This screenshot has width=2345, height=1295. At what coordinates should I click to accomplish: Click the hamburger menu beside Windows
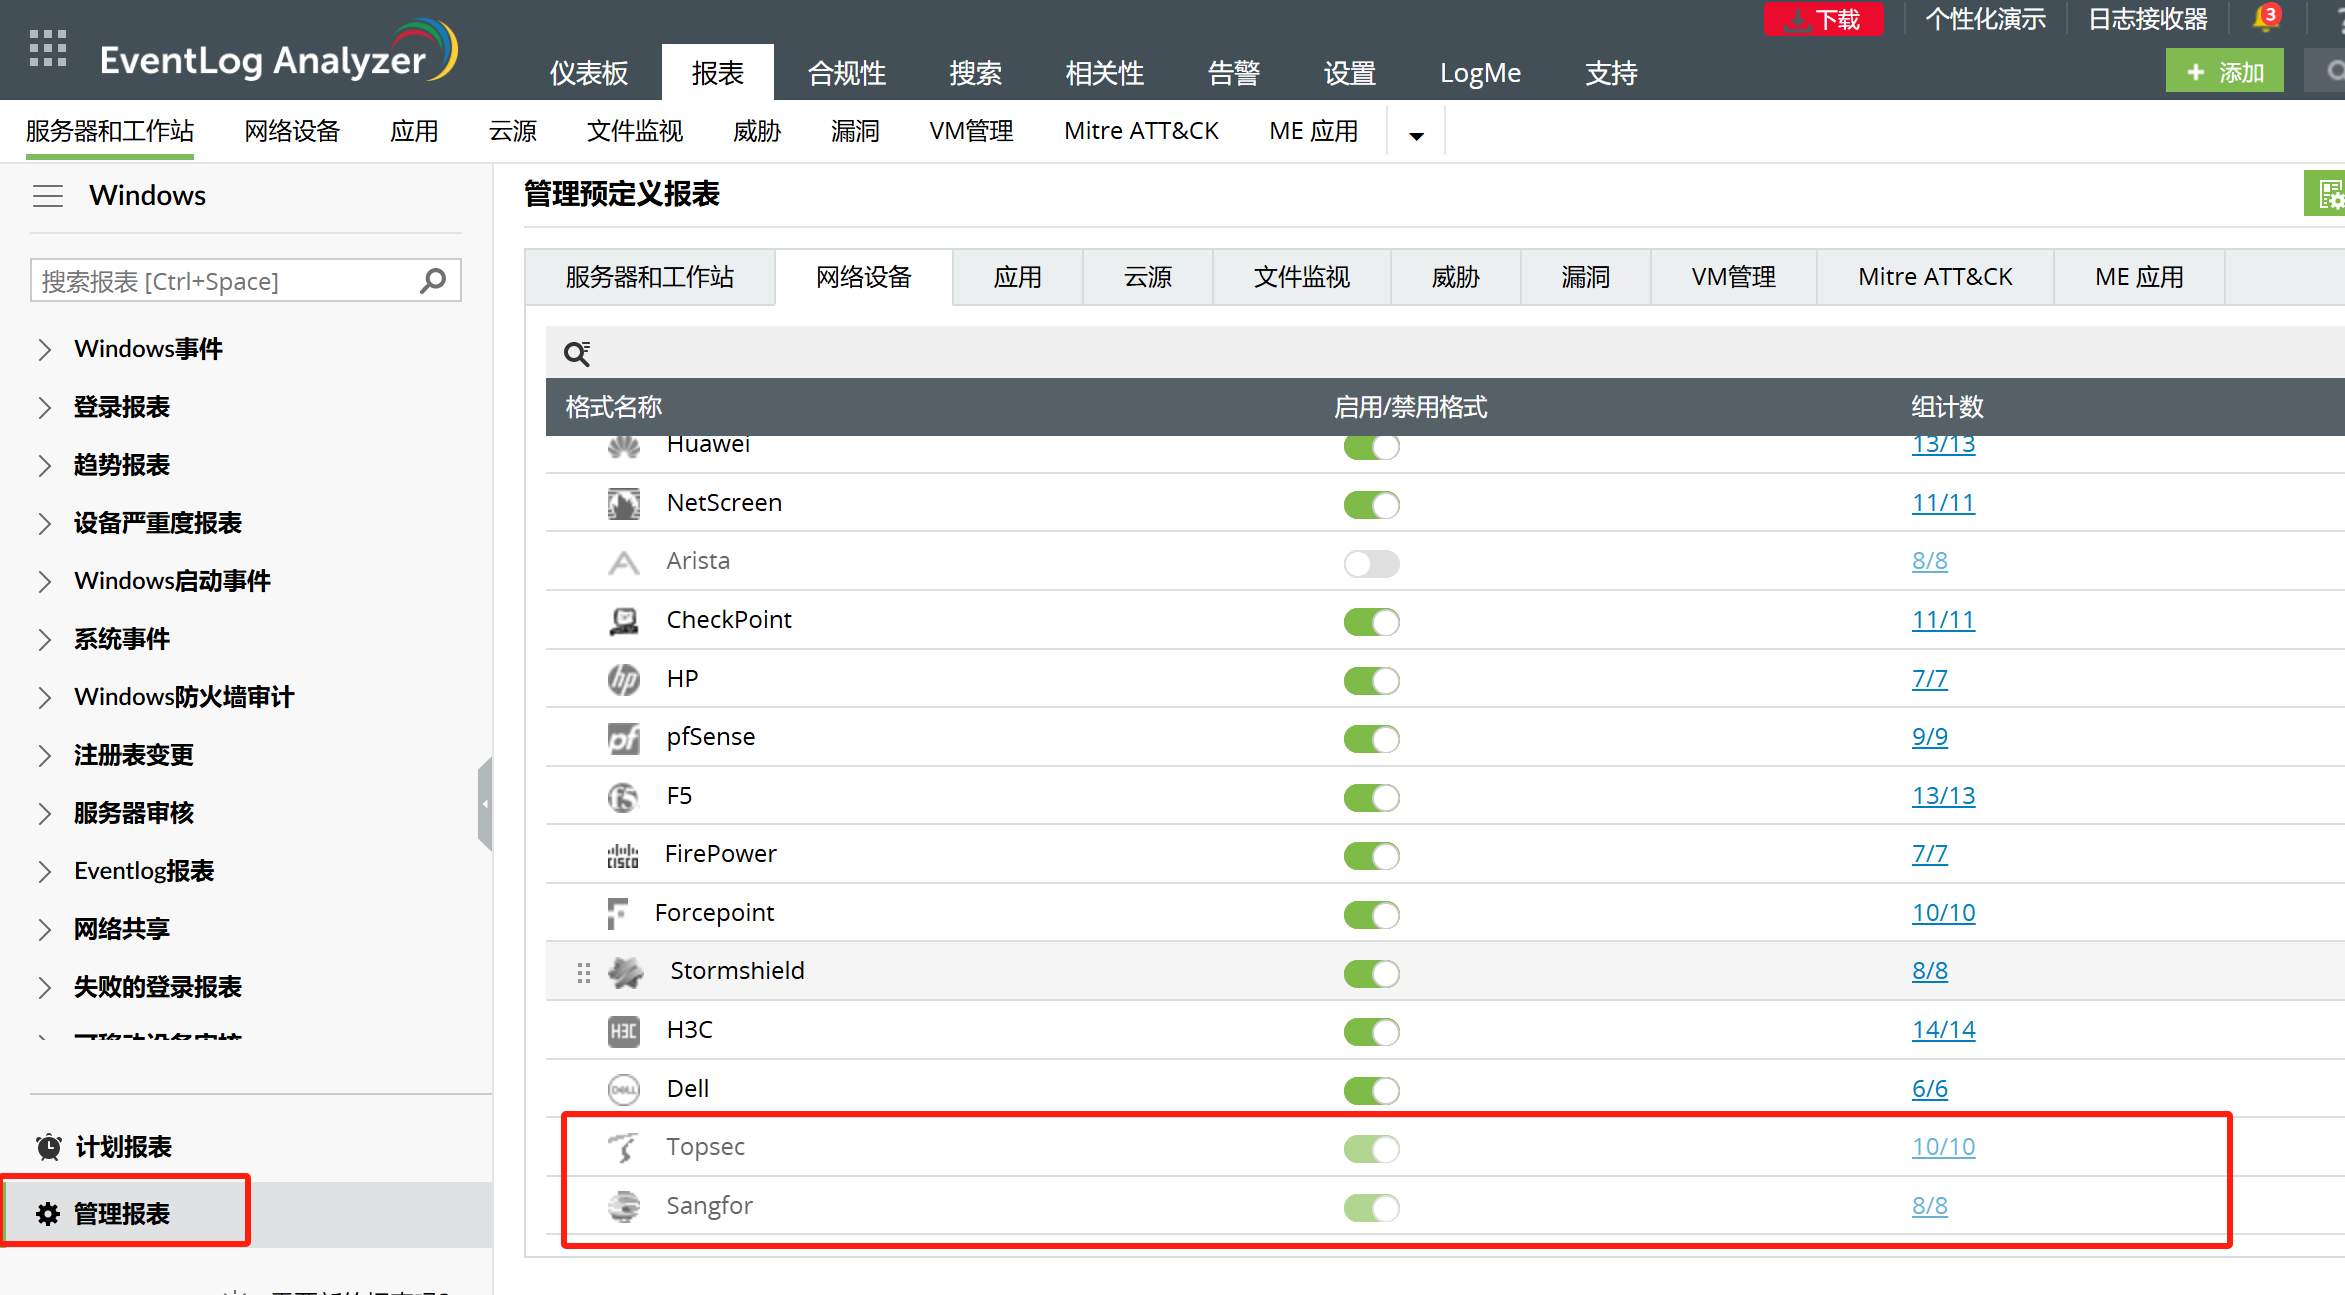(48, 196)
